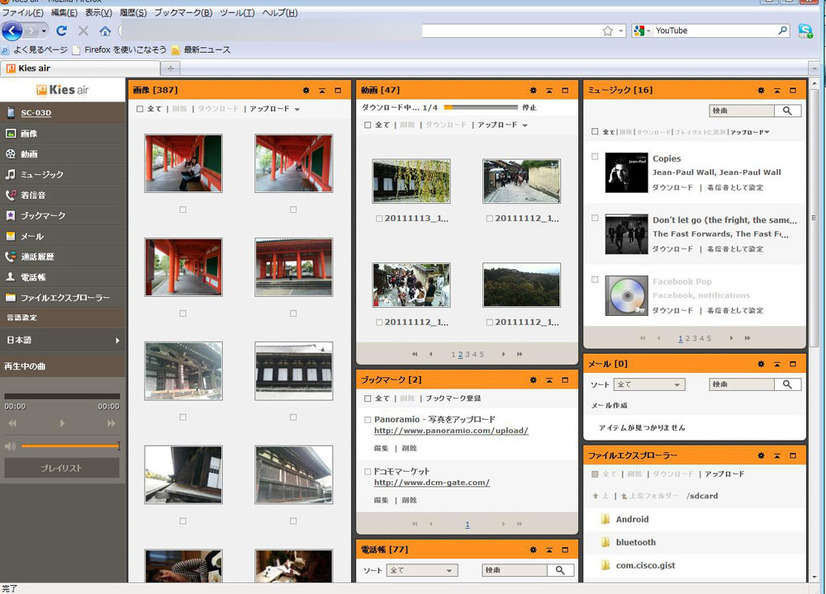The image size is (826, 594).
Task: Open settings gear of ブックマーク panel
Action: 533,380
